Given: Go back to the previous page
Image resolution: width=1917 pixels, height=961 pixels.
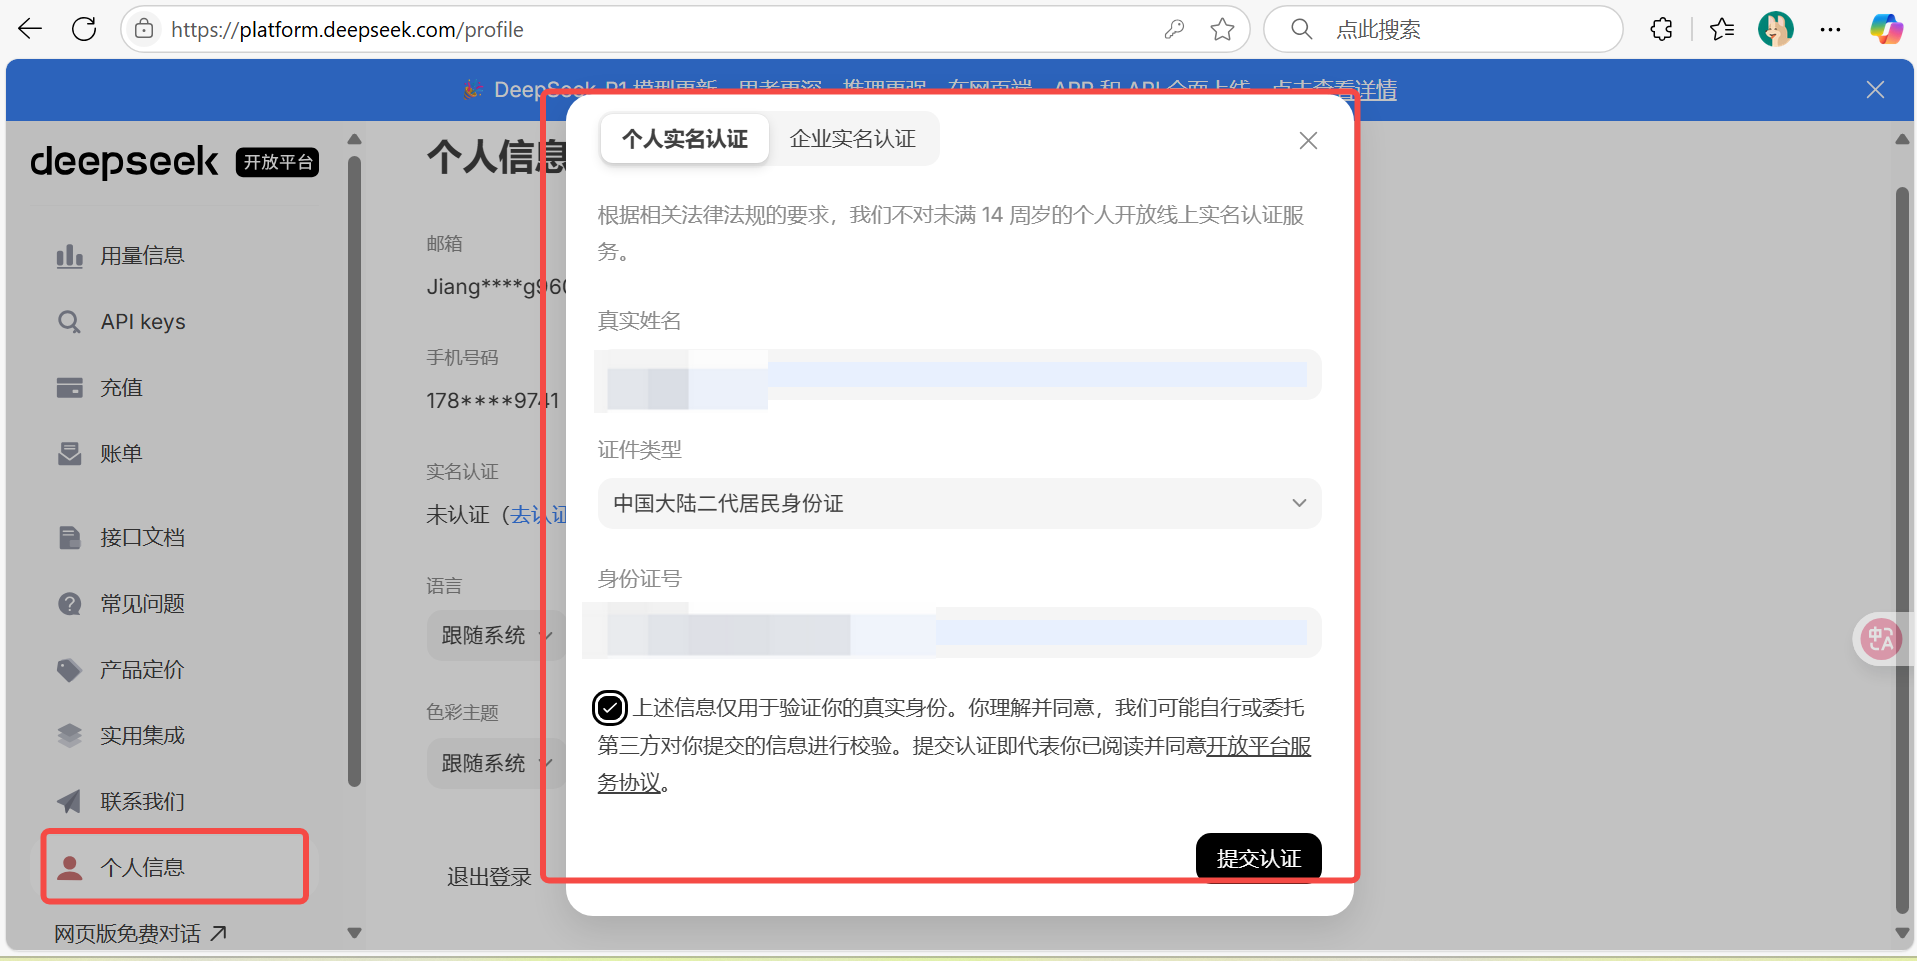Looking at the screenshot, I should click(x=30, y=29).
